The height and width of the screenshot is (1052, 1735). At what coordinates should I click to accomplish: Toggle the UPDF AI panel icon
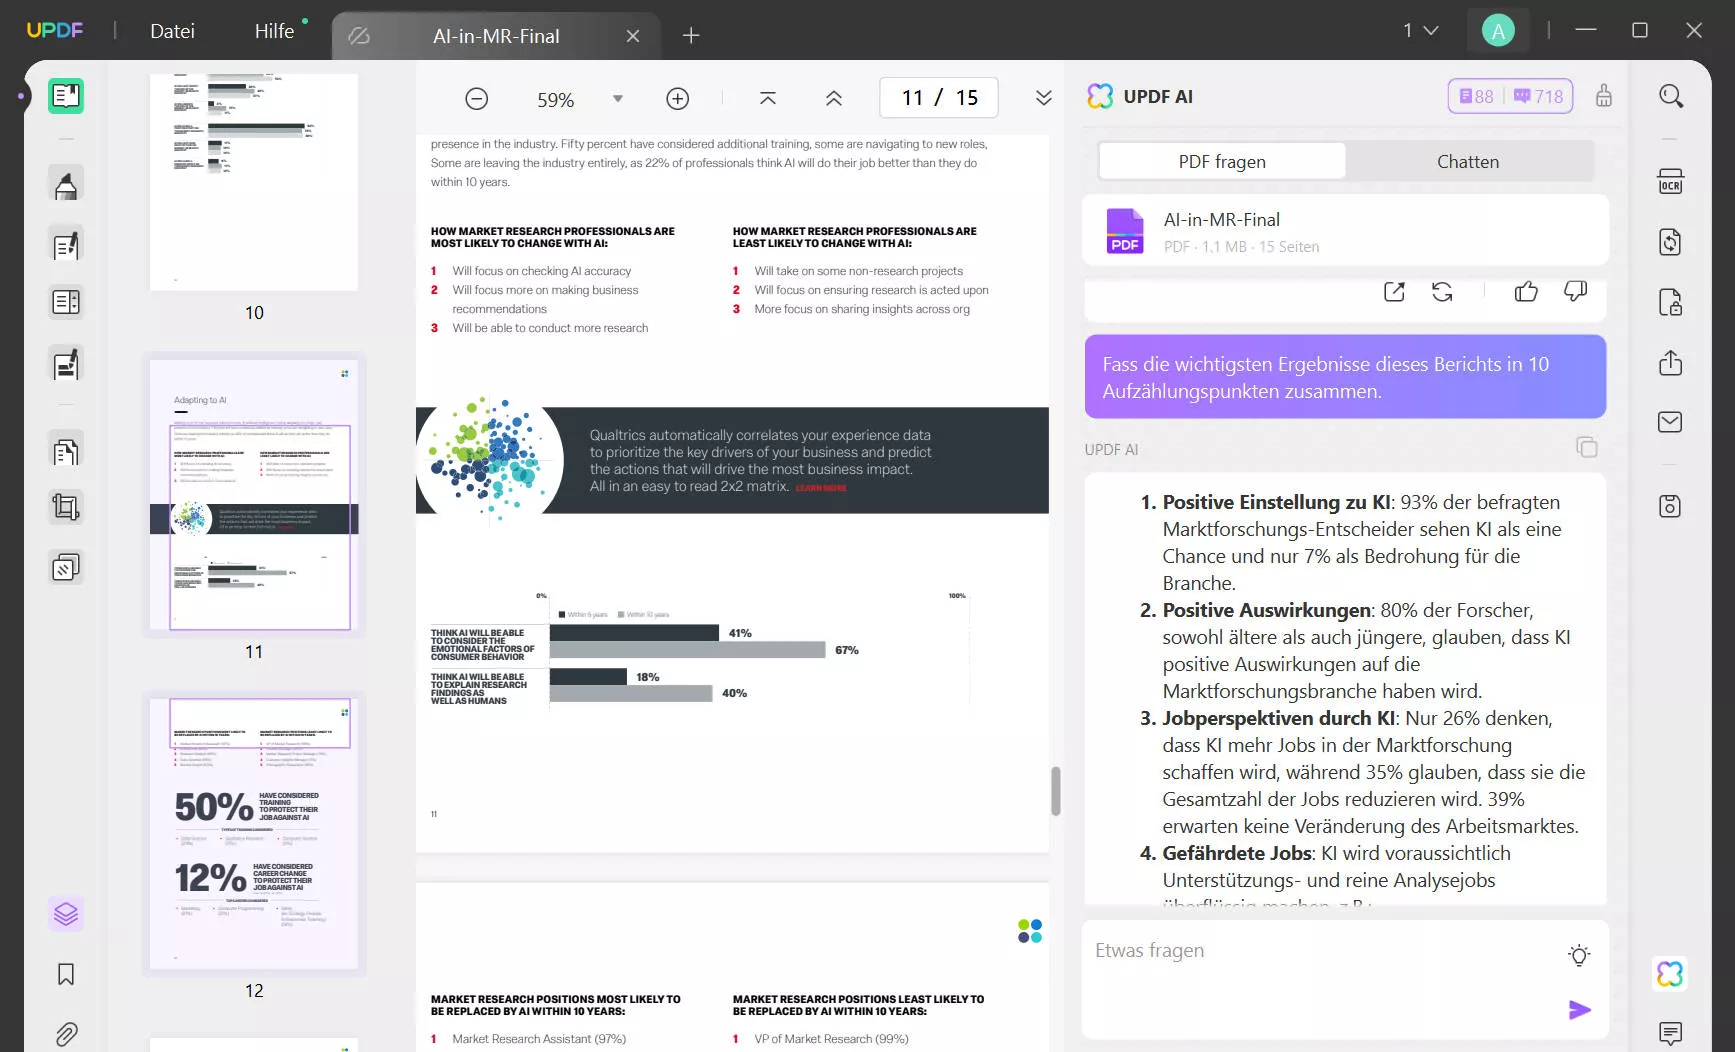pos(1671,973)
